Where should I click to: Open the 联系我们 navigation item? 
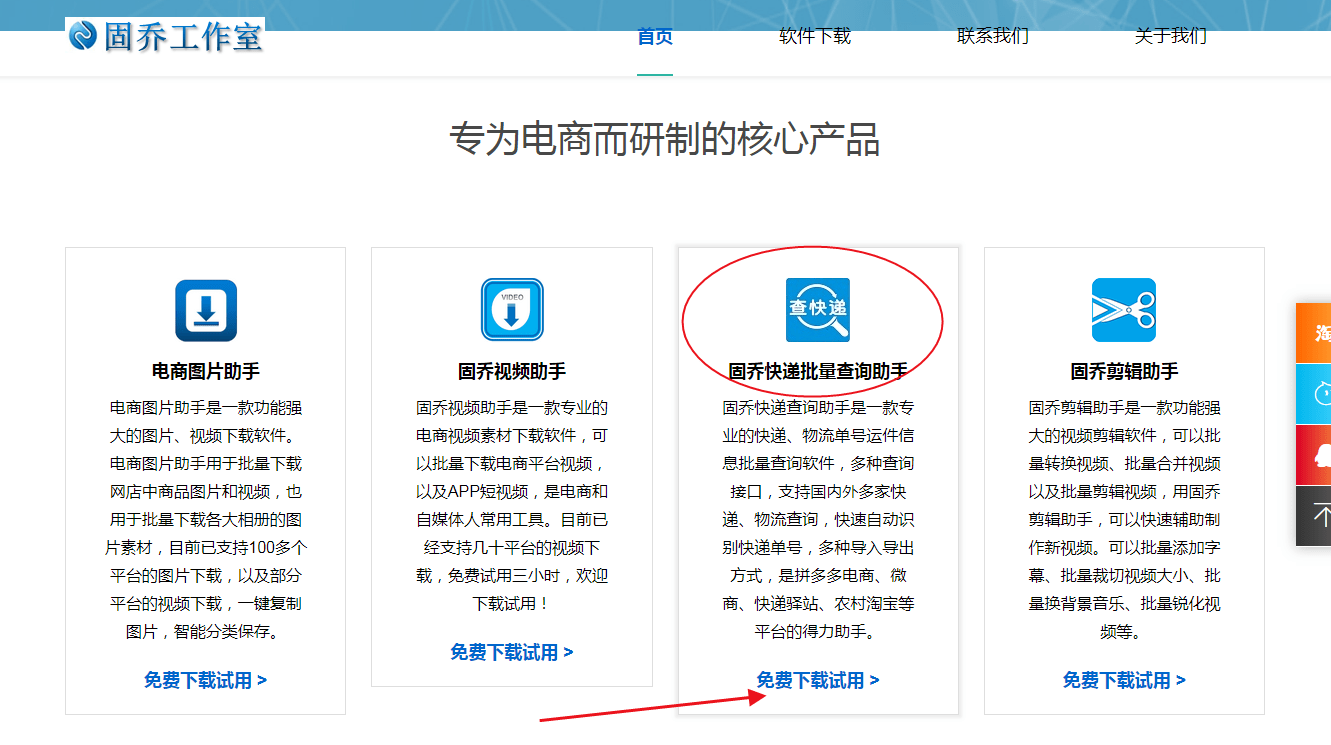[x=993, y=37]
